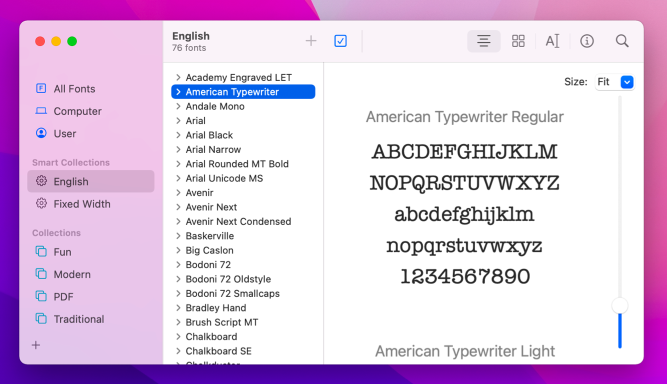The image size is (667, 384).
Task: Open the PDF collection
Action: pyautogui.click(x=91, y=297)
